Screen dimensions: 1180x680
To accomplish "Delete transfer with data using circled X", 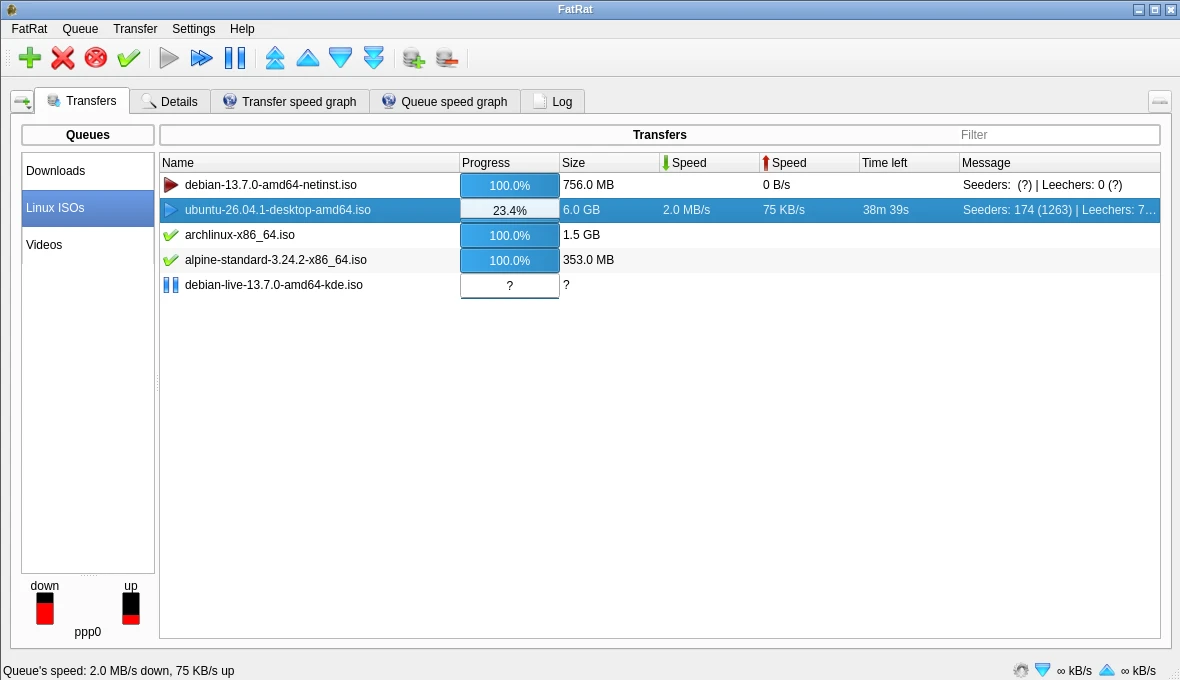I will [x=96, y=58].
